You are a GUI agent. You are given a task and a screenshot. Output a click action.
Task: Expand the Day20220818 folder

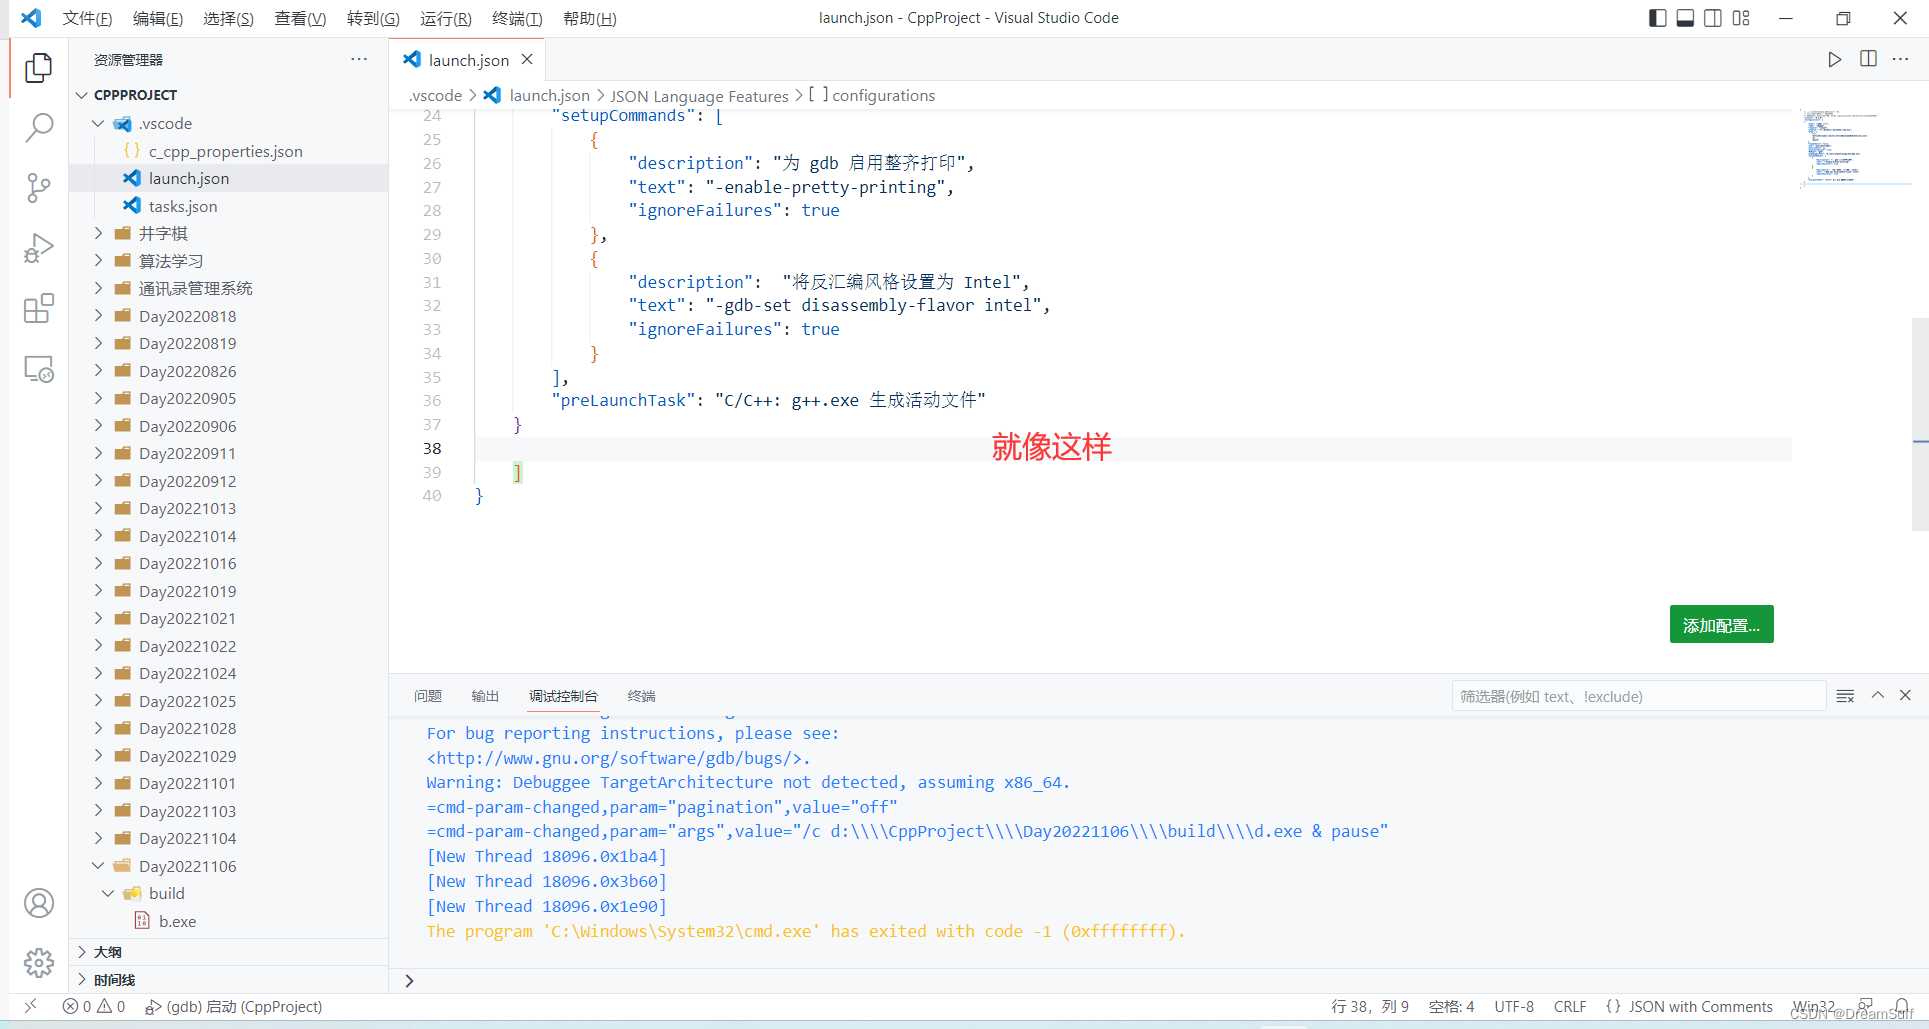(187, 316)
